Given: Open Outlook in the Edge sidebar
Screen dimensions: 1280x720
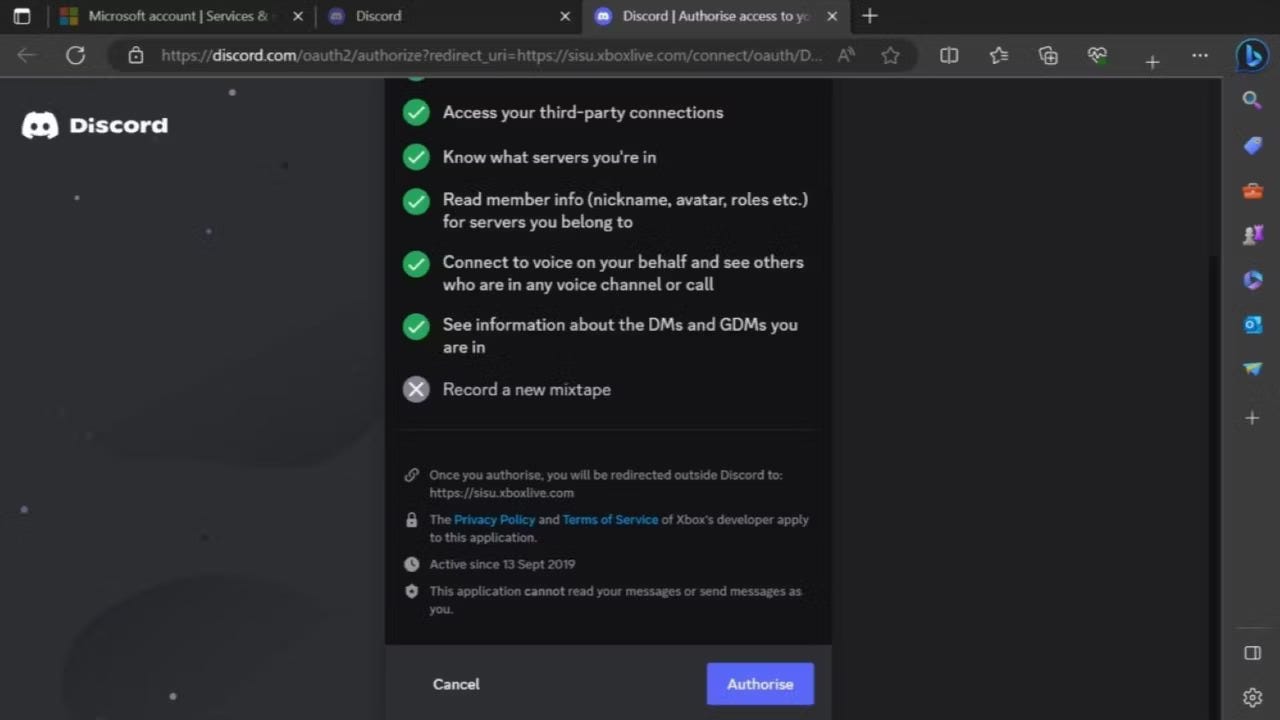Looking at the screenshot, I should point(1252,324).
